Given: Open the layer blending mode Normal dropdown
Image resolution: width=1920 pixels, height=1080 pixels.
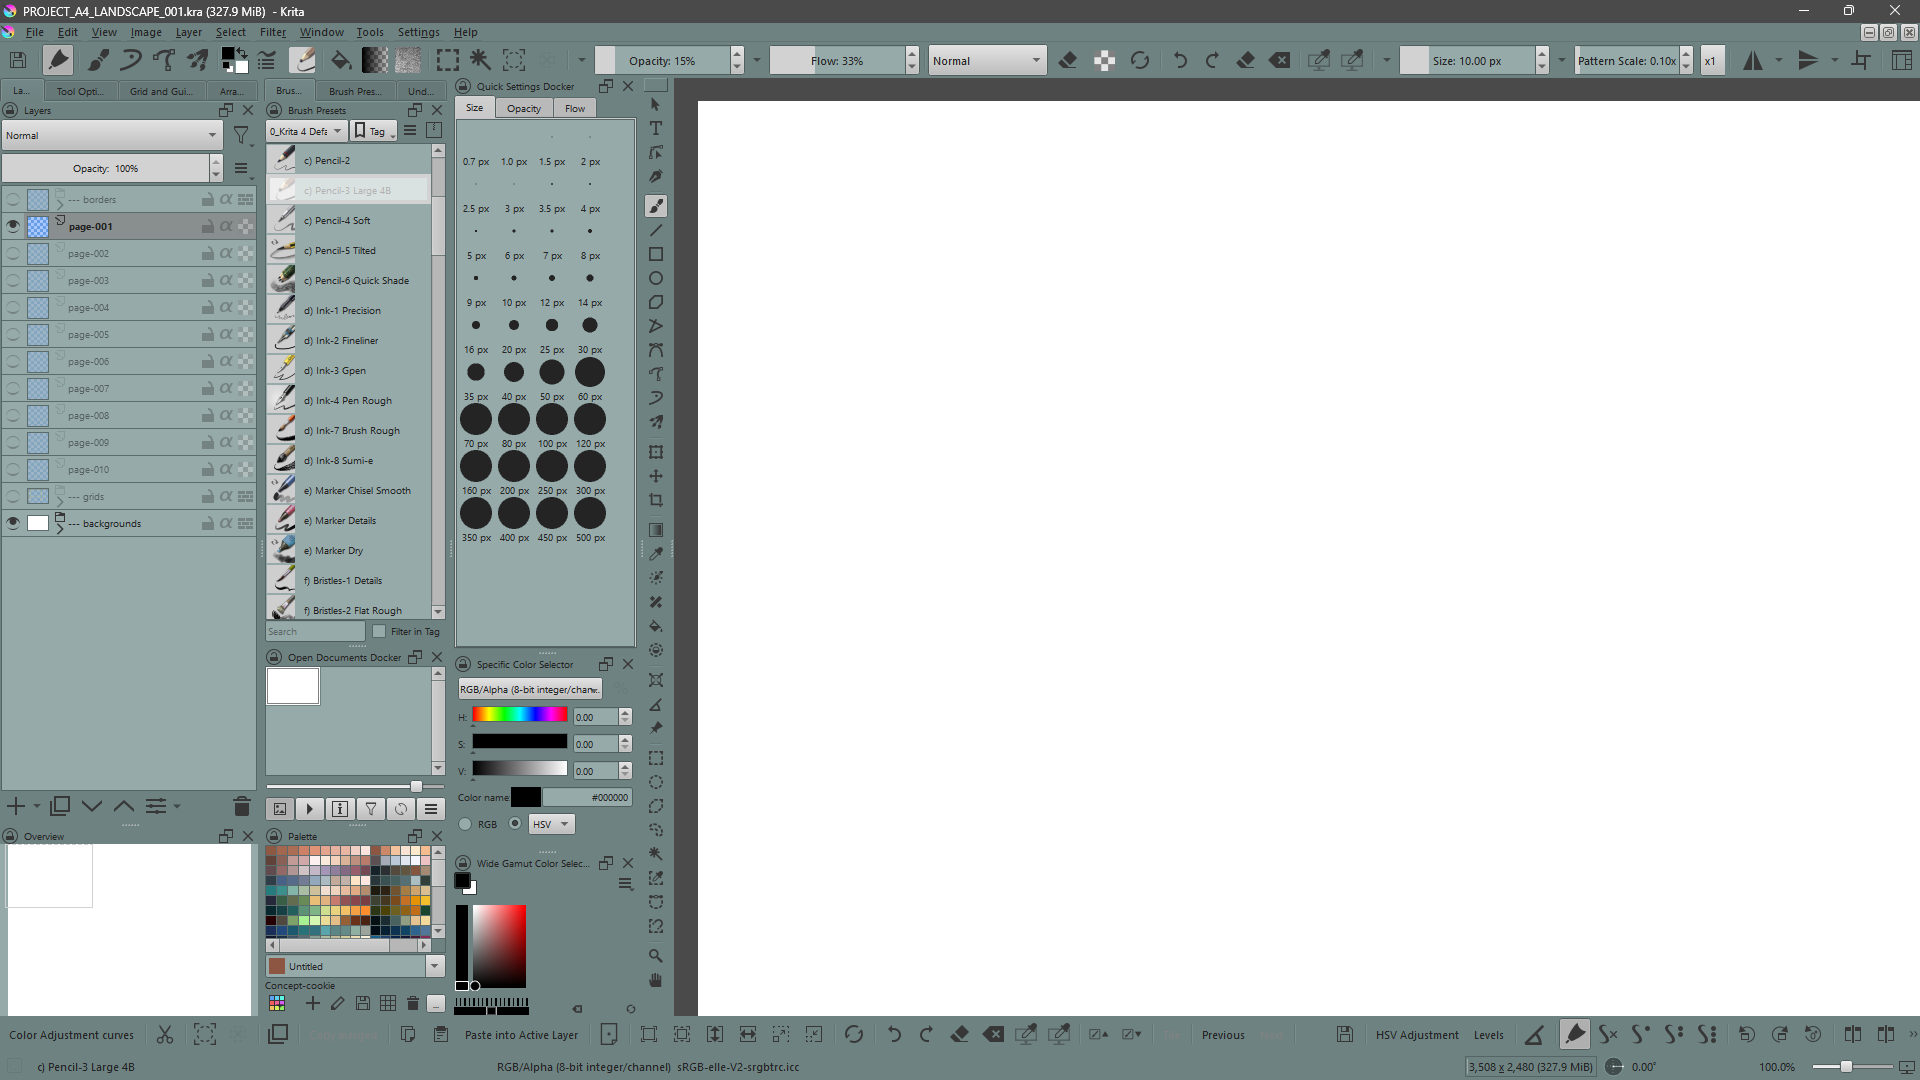Looking at the screenshot, I should coord(110,135).
